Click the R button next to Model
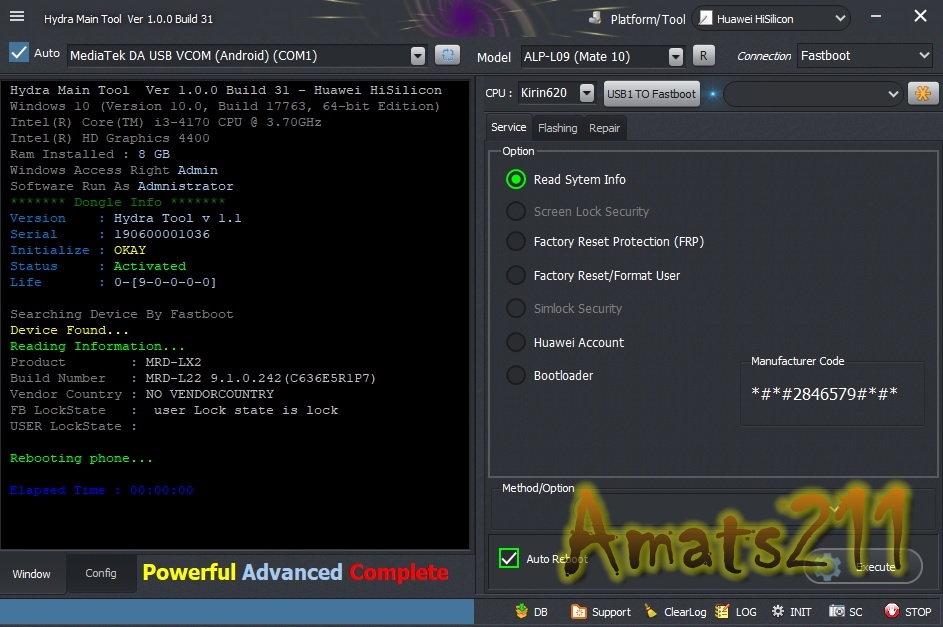 pos(703,56)
